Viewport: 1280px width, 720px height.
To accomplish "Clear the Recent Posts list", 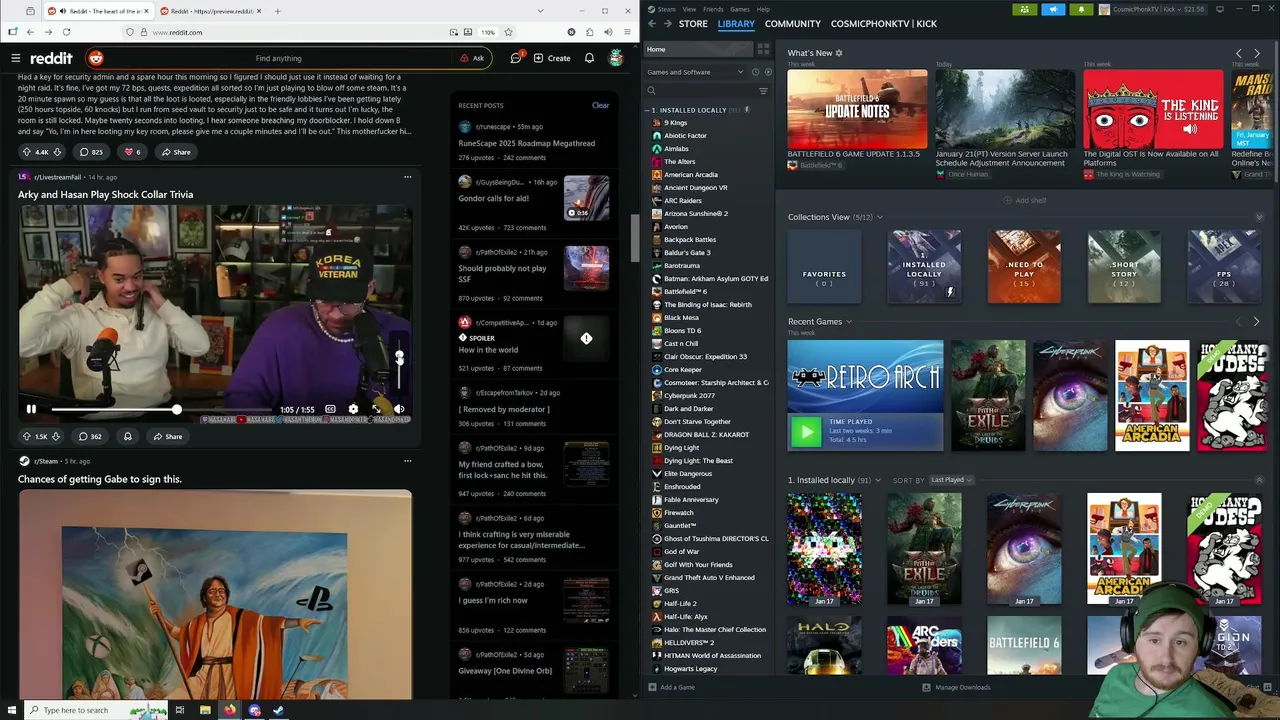I will [600, 105].
